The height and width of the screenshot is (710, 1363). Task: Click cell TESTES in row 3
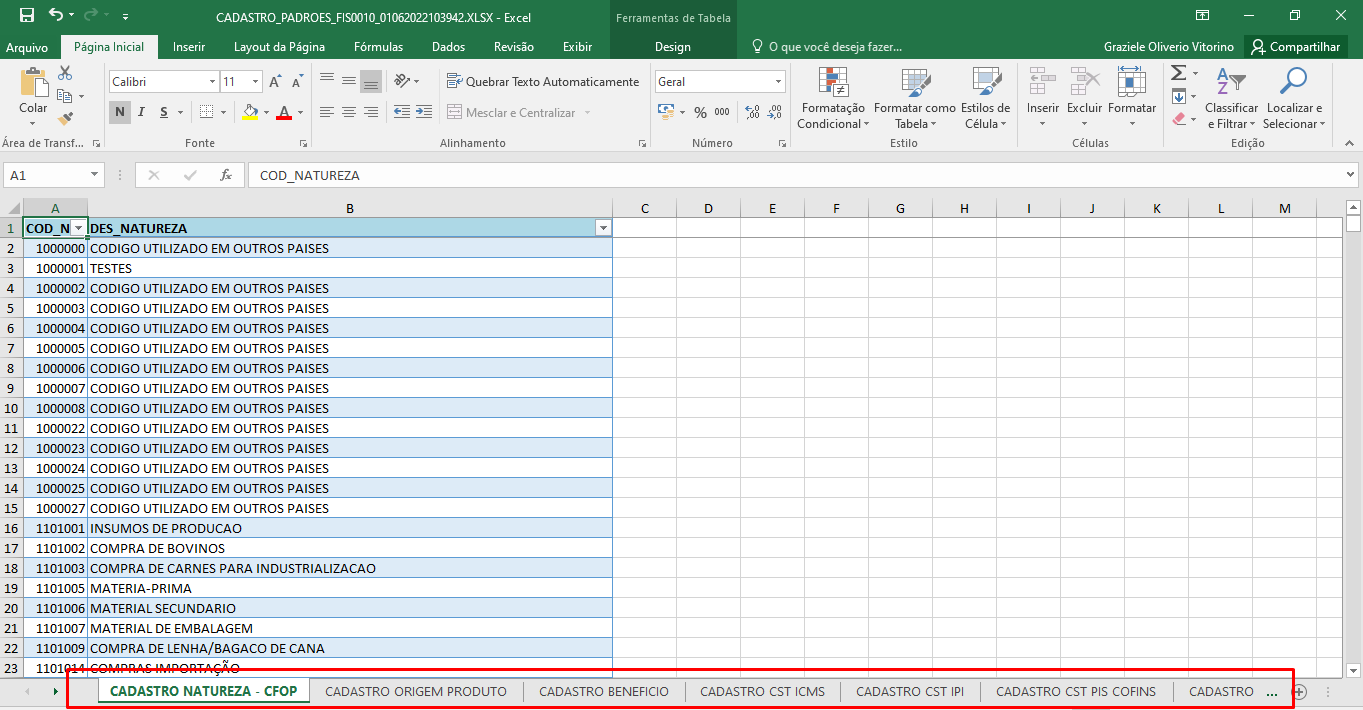point(350,268)
